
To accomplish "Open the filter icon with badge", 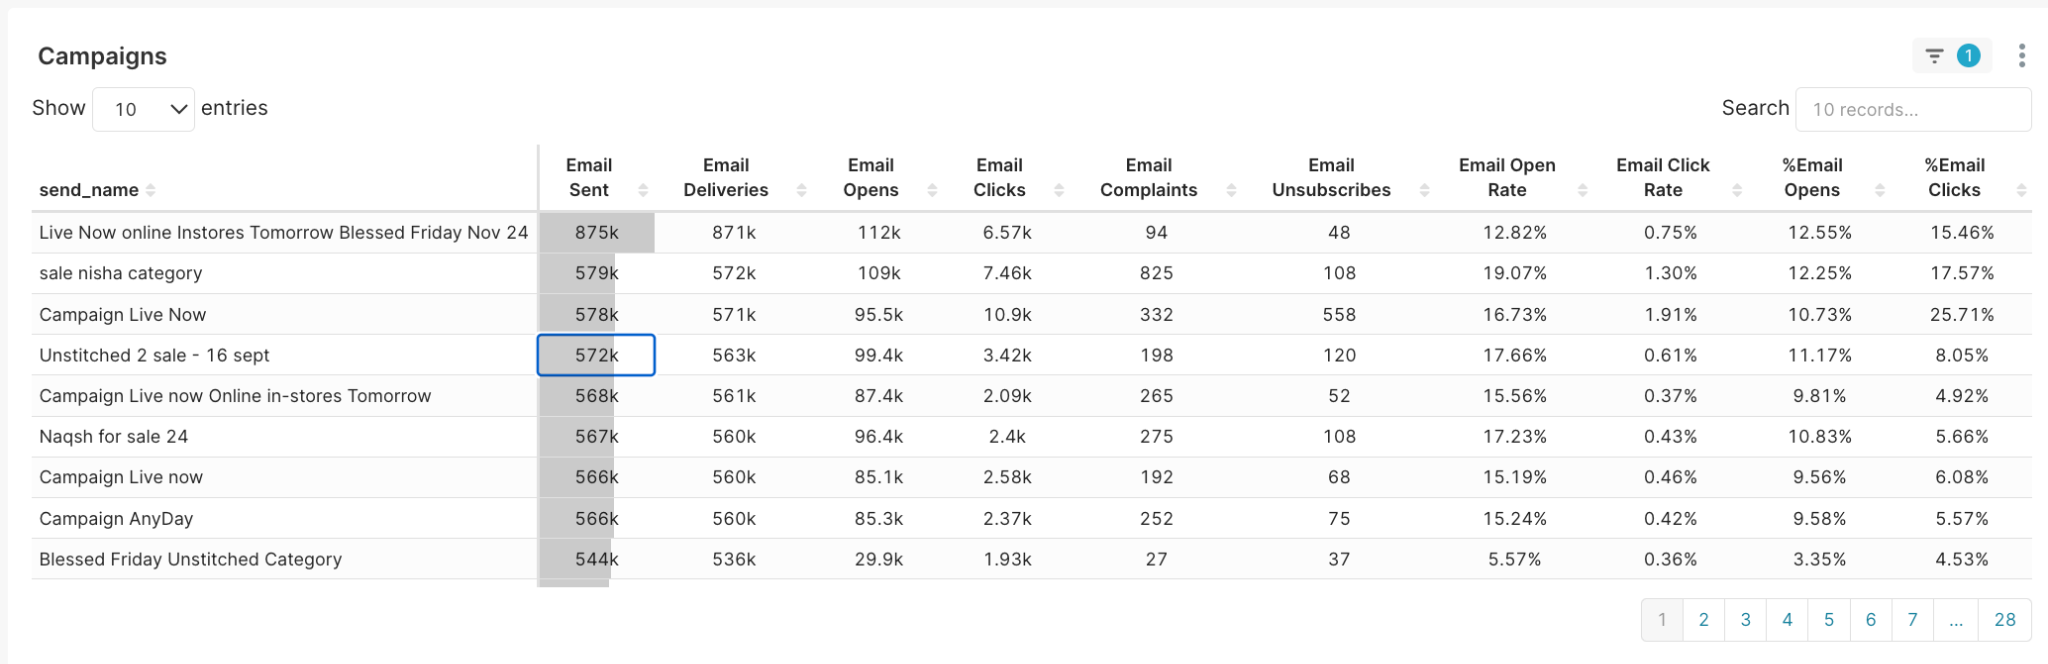I will pos(1951,56).
